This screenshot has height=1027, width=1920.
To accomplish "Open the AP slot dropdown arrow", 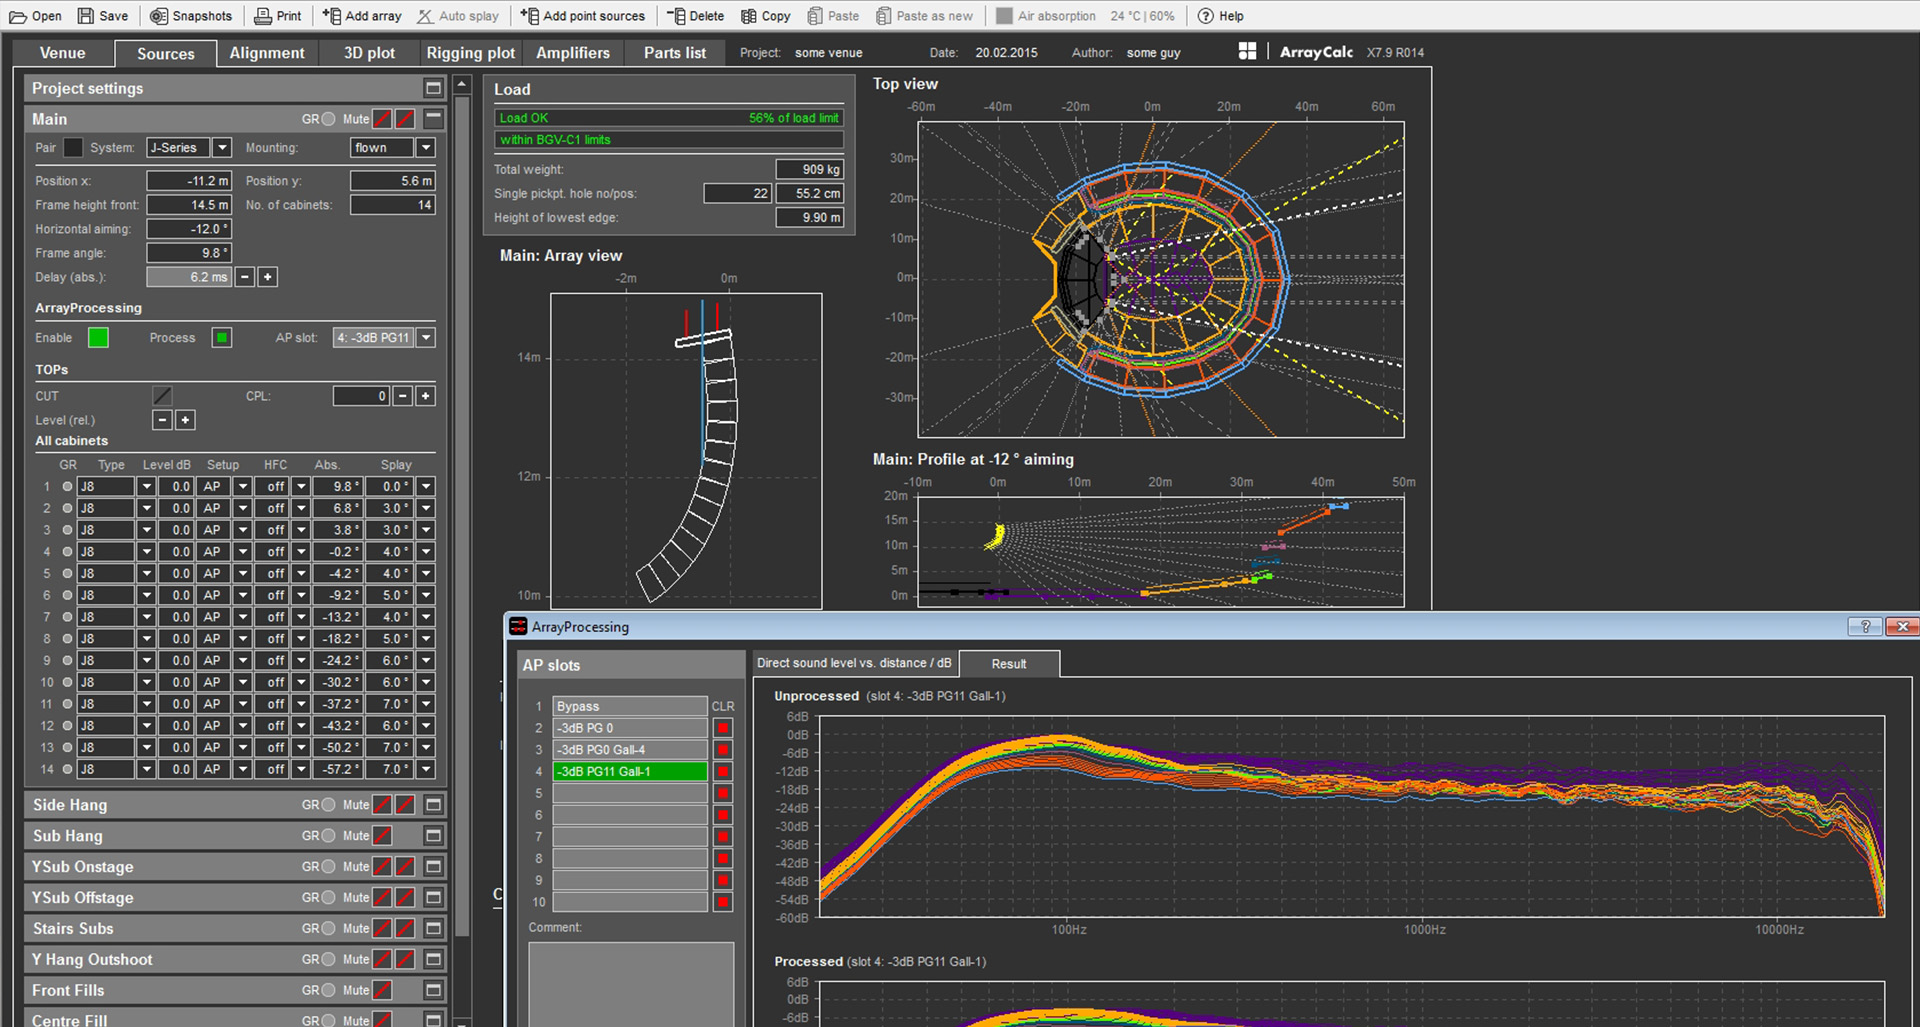I will [426, 338].
